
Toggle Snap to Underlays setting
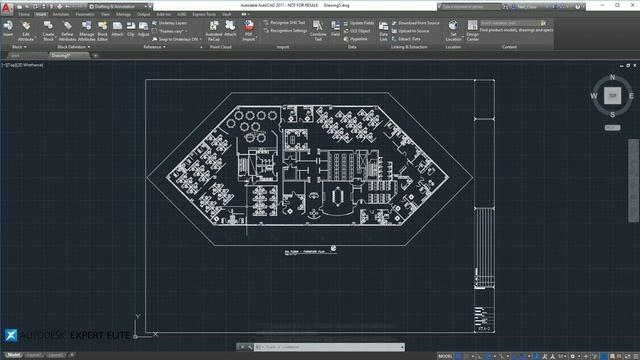point(176,40)
